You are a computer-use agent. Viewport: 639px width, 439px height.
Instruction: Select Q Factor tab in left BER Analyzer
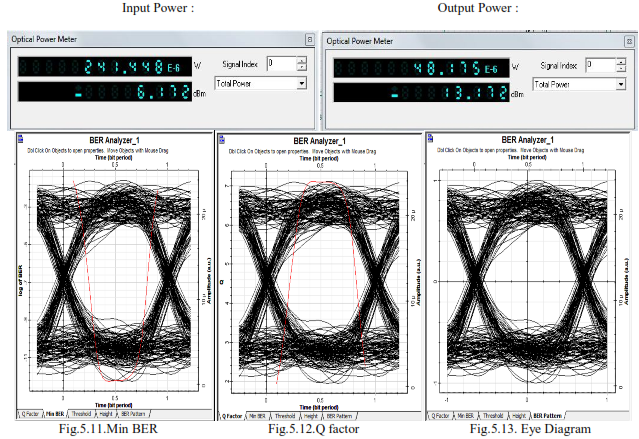(29, 413)
